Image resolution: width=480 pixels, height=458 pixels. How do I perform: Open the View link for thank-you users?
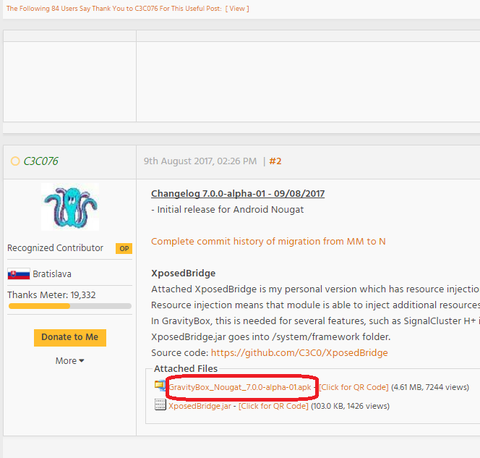(237, 9)
